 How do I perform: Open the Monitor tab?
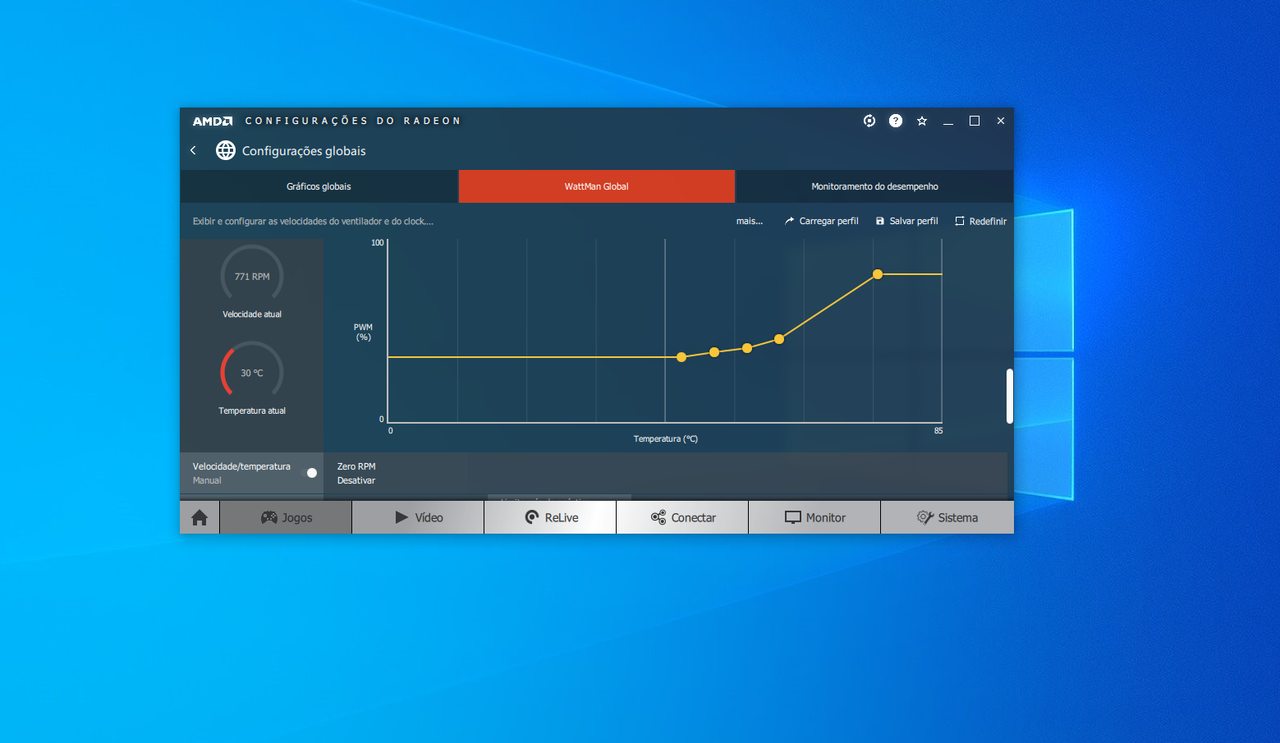click(x=814, y=517)
